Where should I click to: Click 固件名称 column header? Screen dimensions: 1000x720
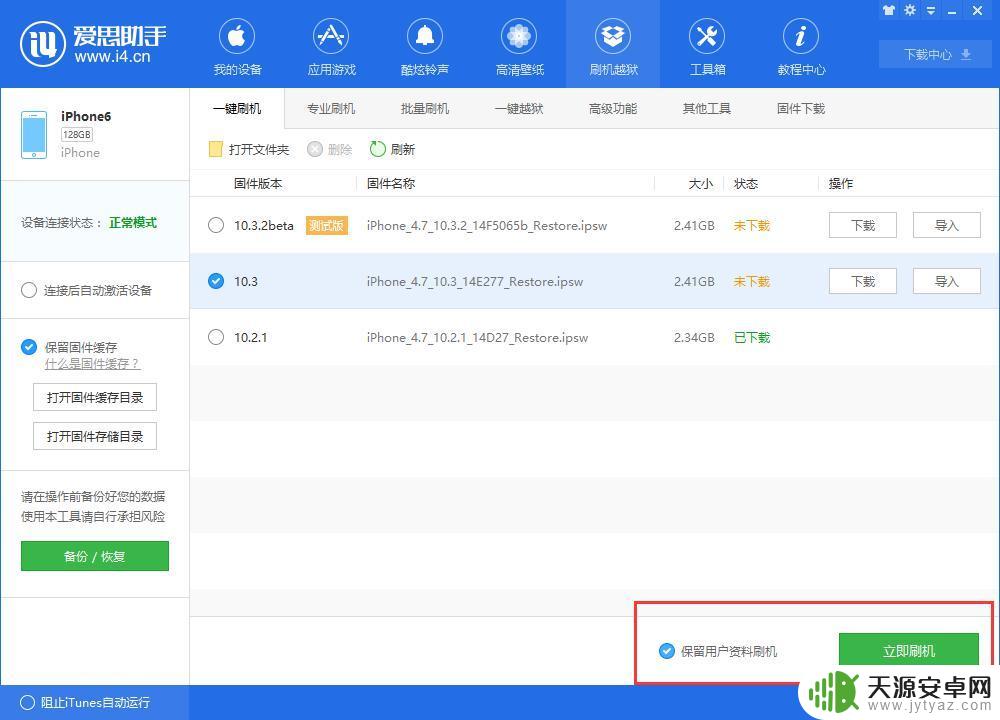391,184
